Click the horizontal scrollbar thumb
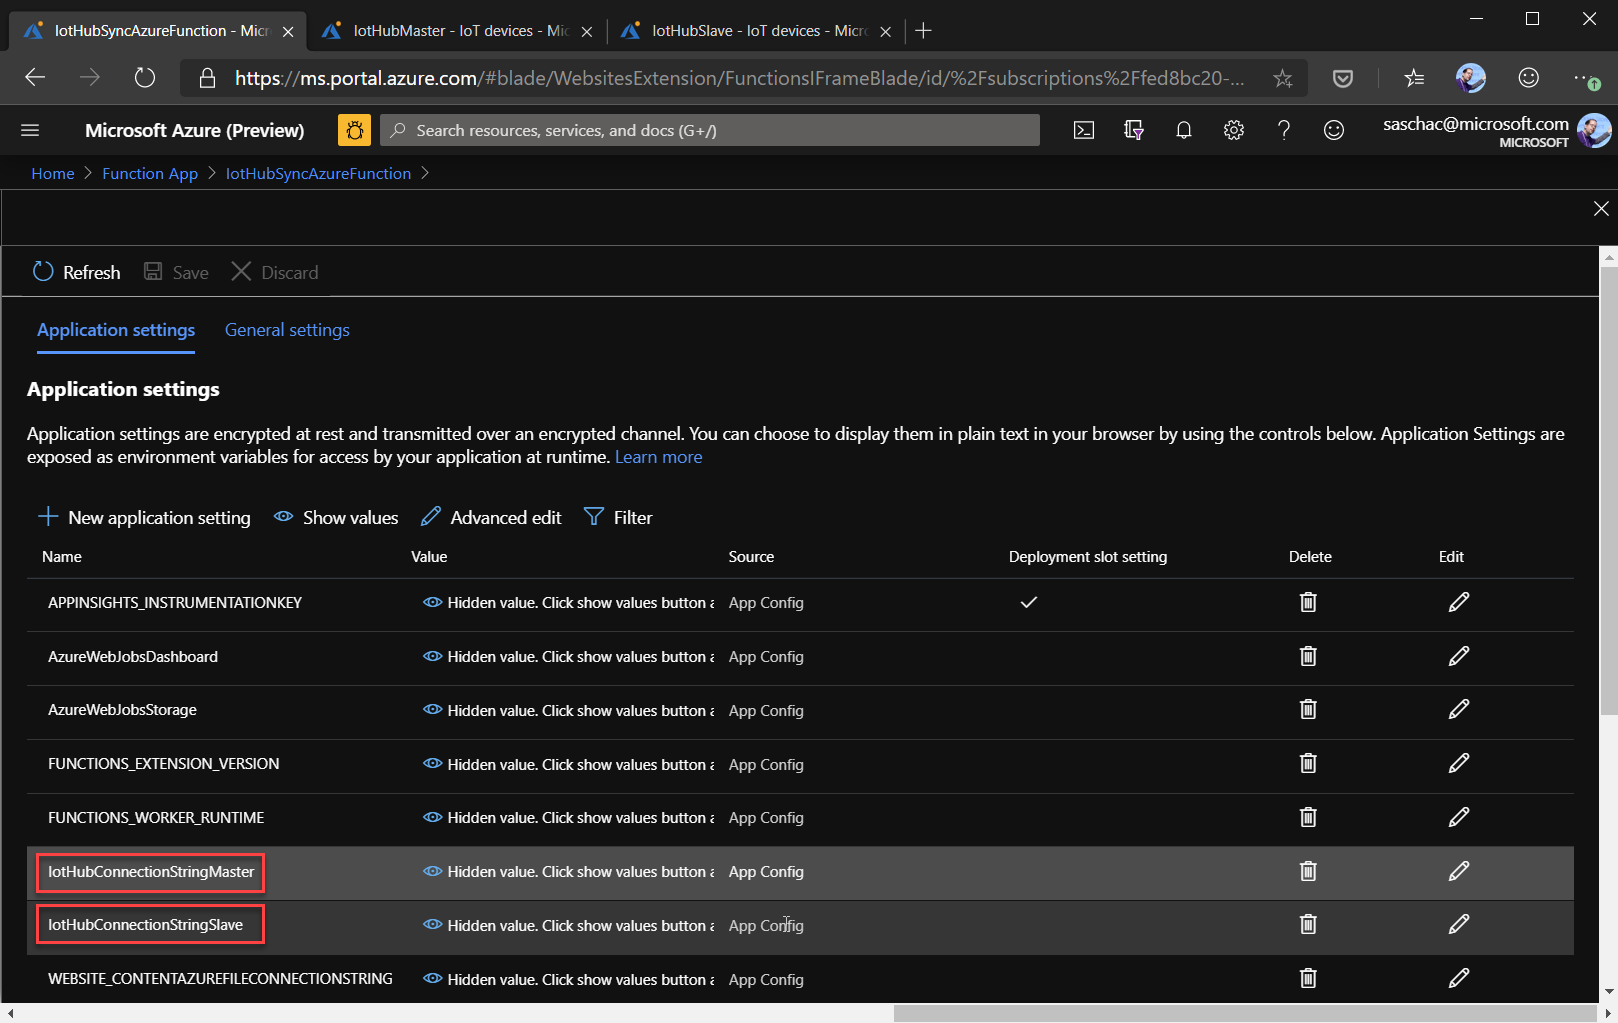The image size is (1618, 1023). [x=1245, y=1013]
